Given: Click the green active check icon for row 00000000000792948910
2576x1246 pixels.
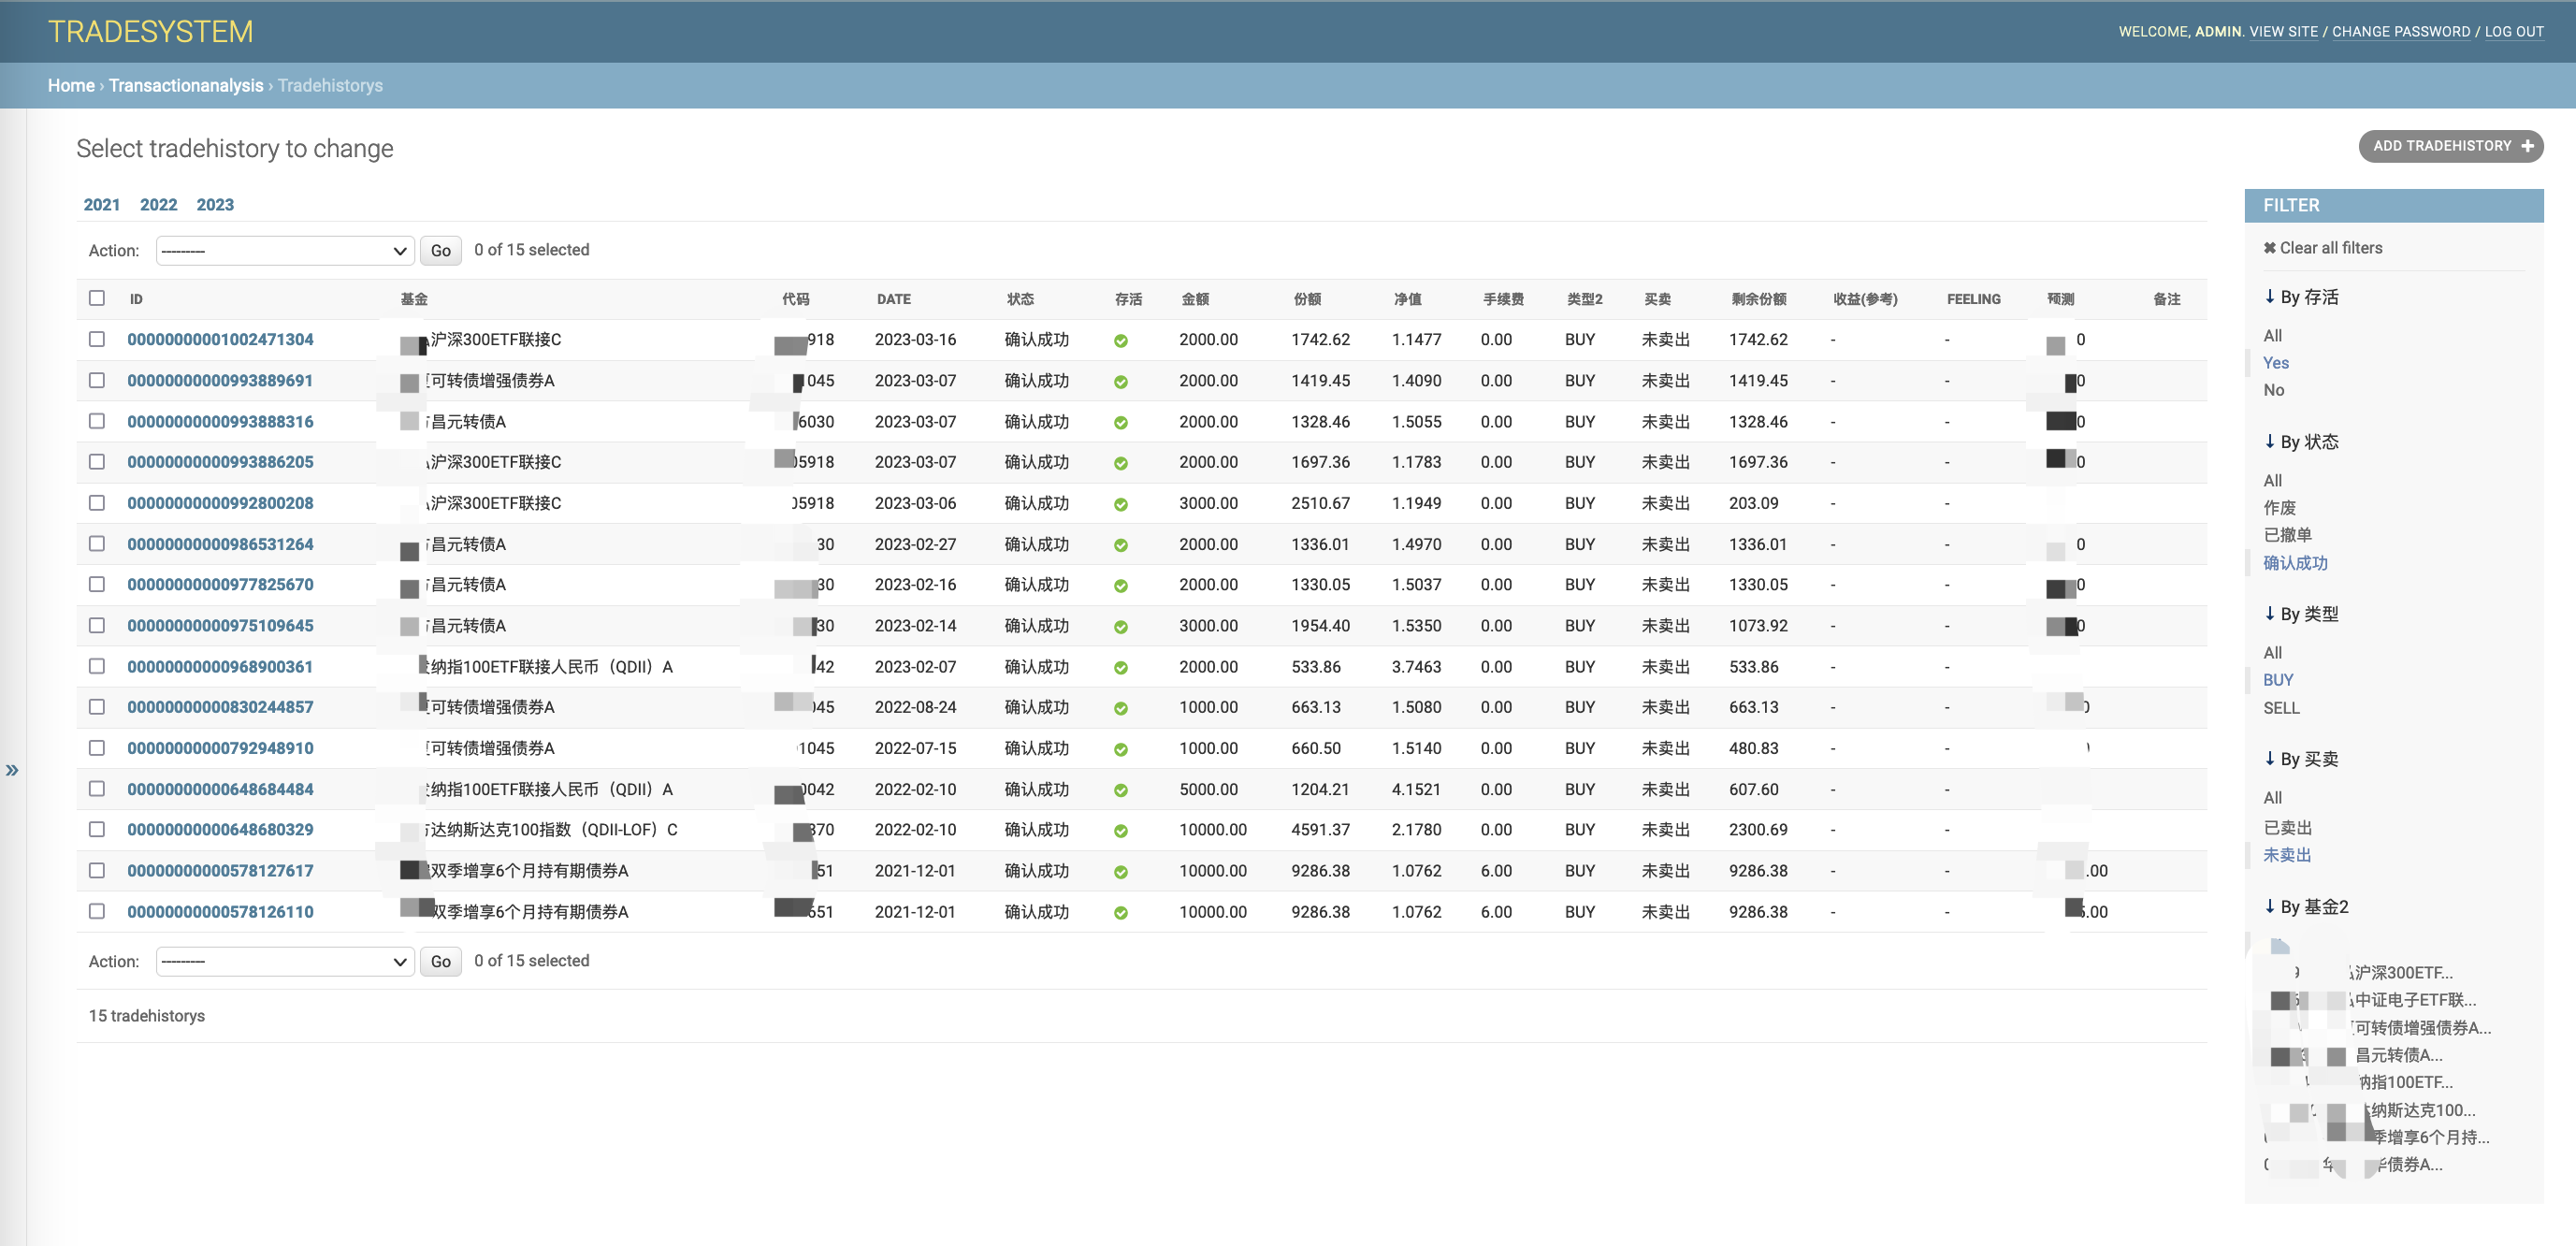Looking at the screenshot, I should point(1120,749).
